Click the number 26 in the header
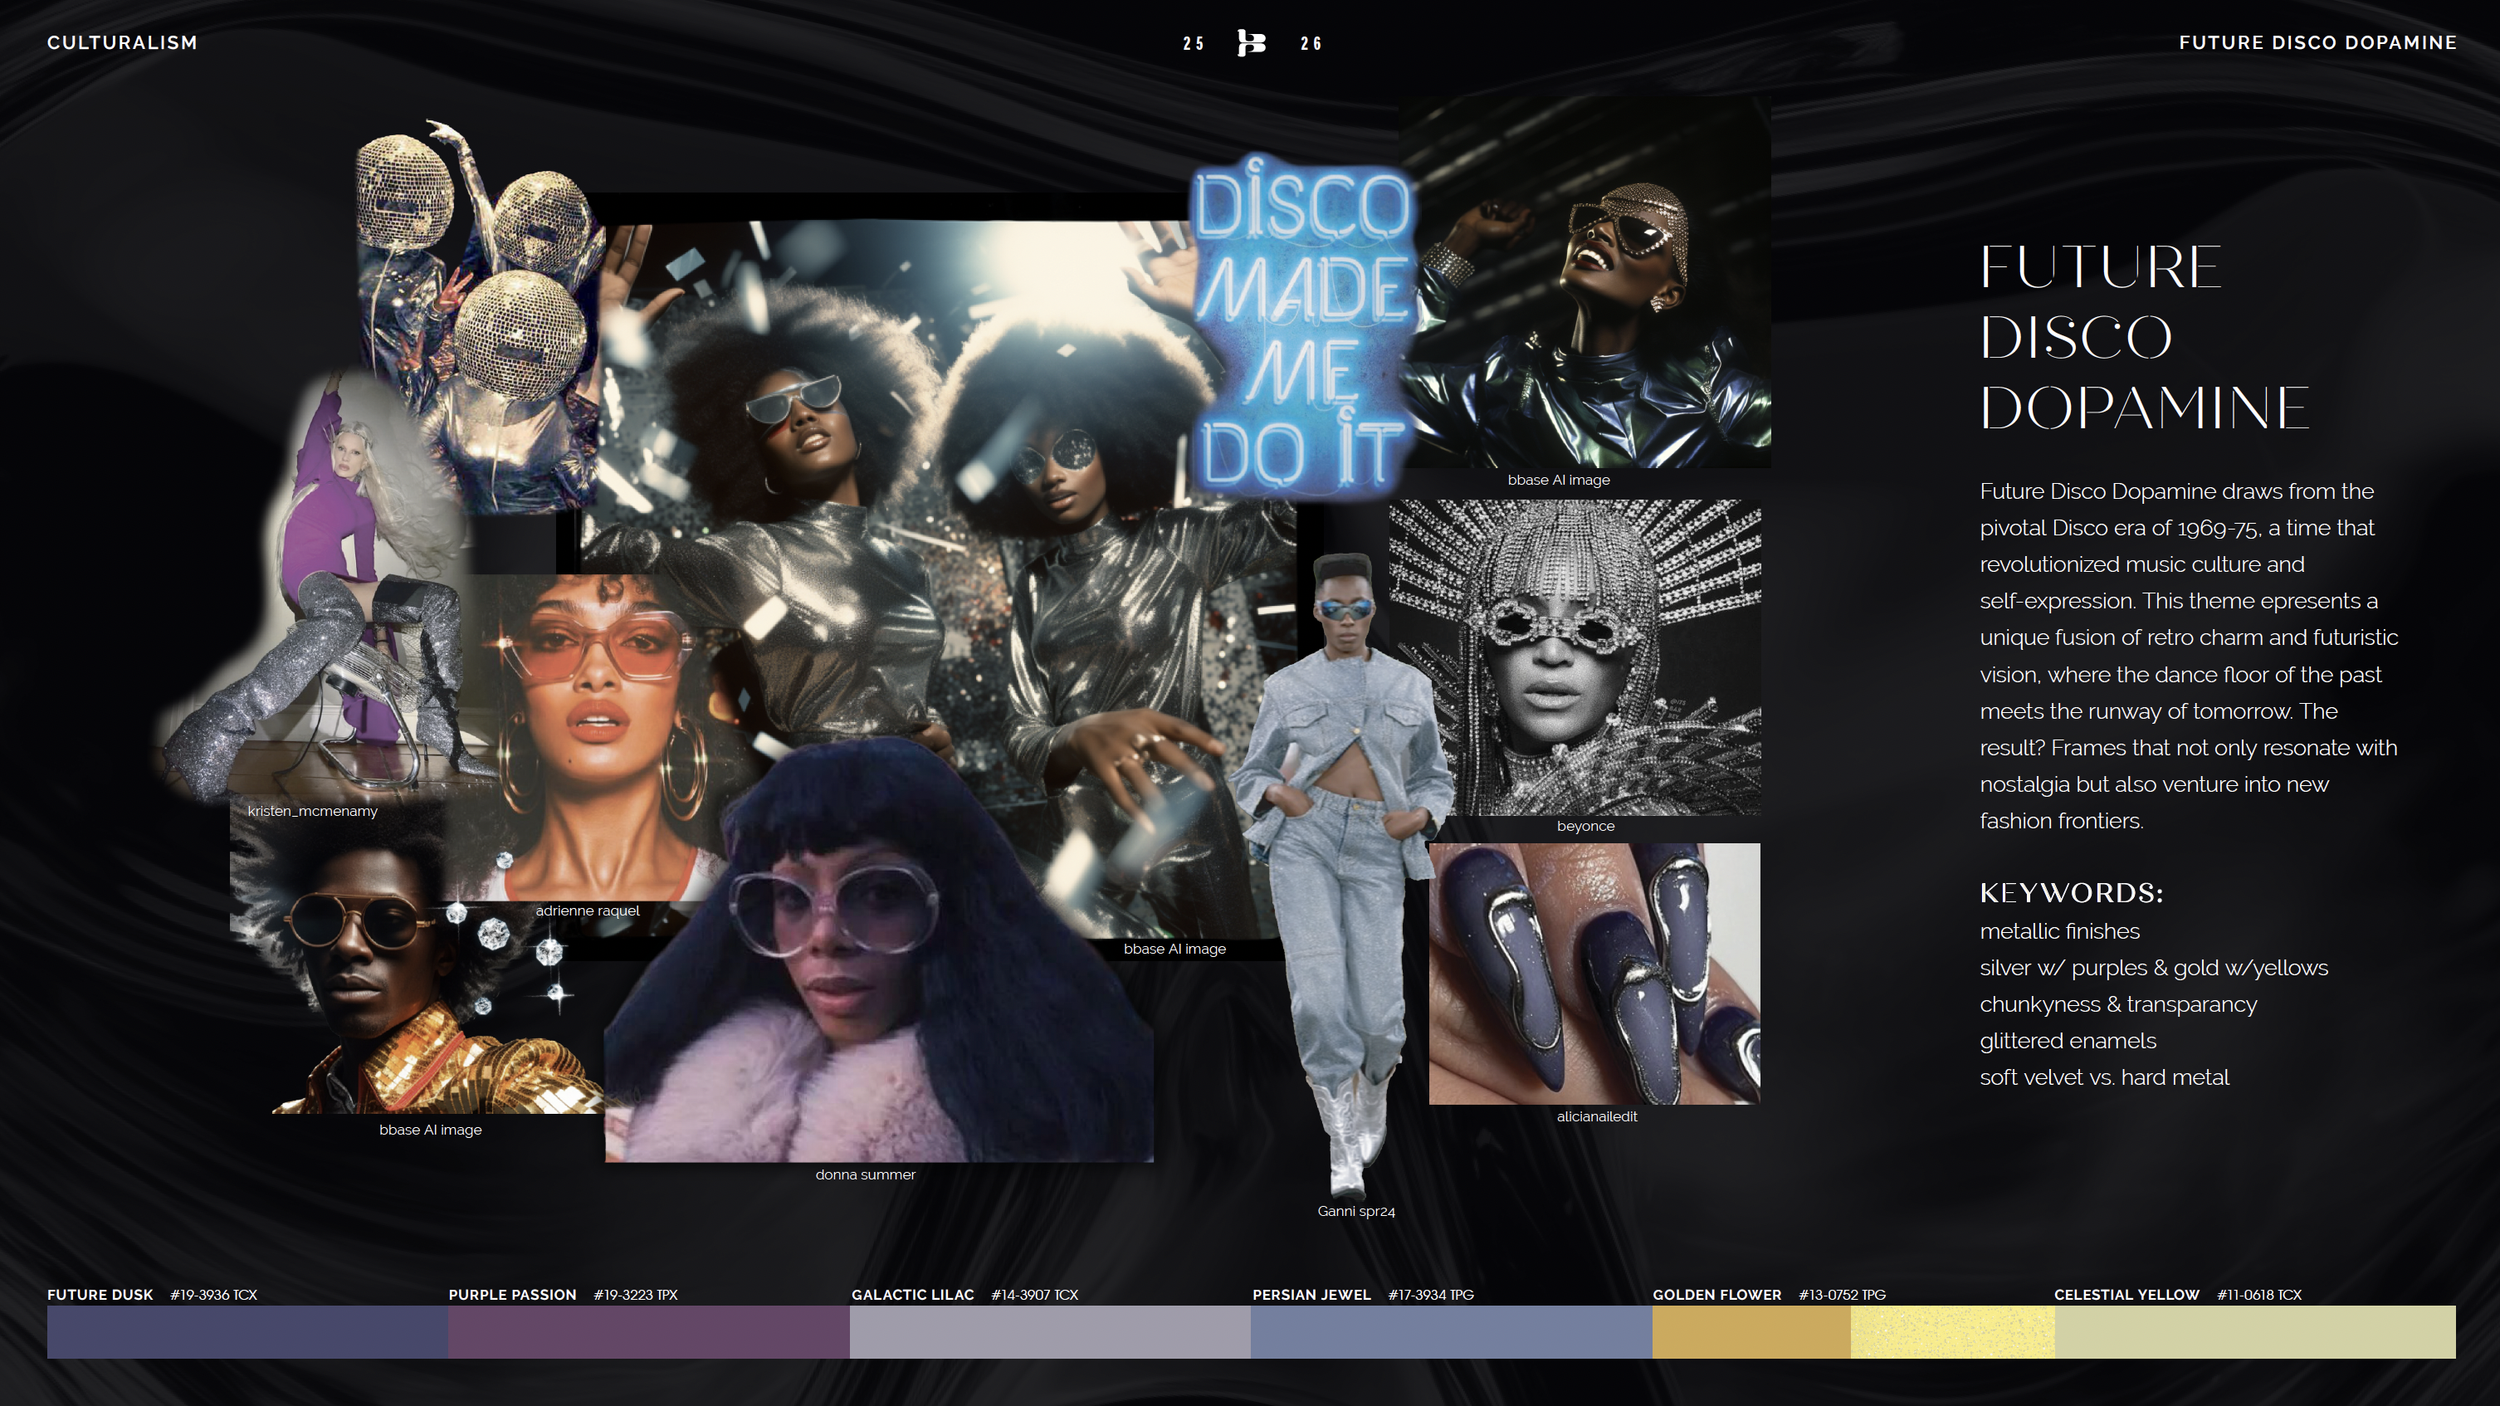The height and width of the screenshot is (1406, 2500). coord(1311,44)
